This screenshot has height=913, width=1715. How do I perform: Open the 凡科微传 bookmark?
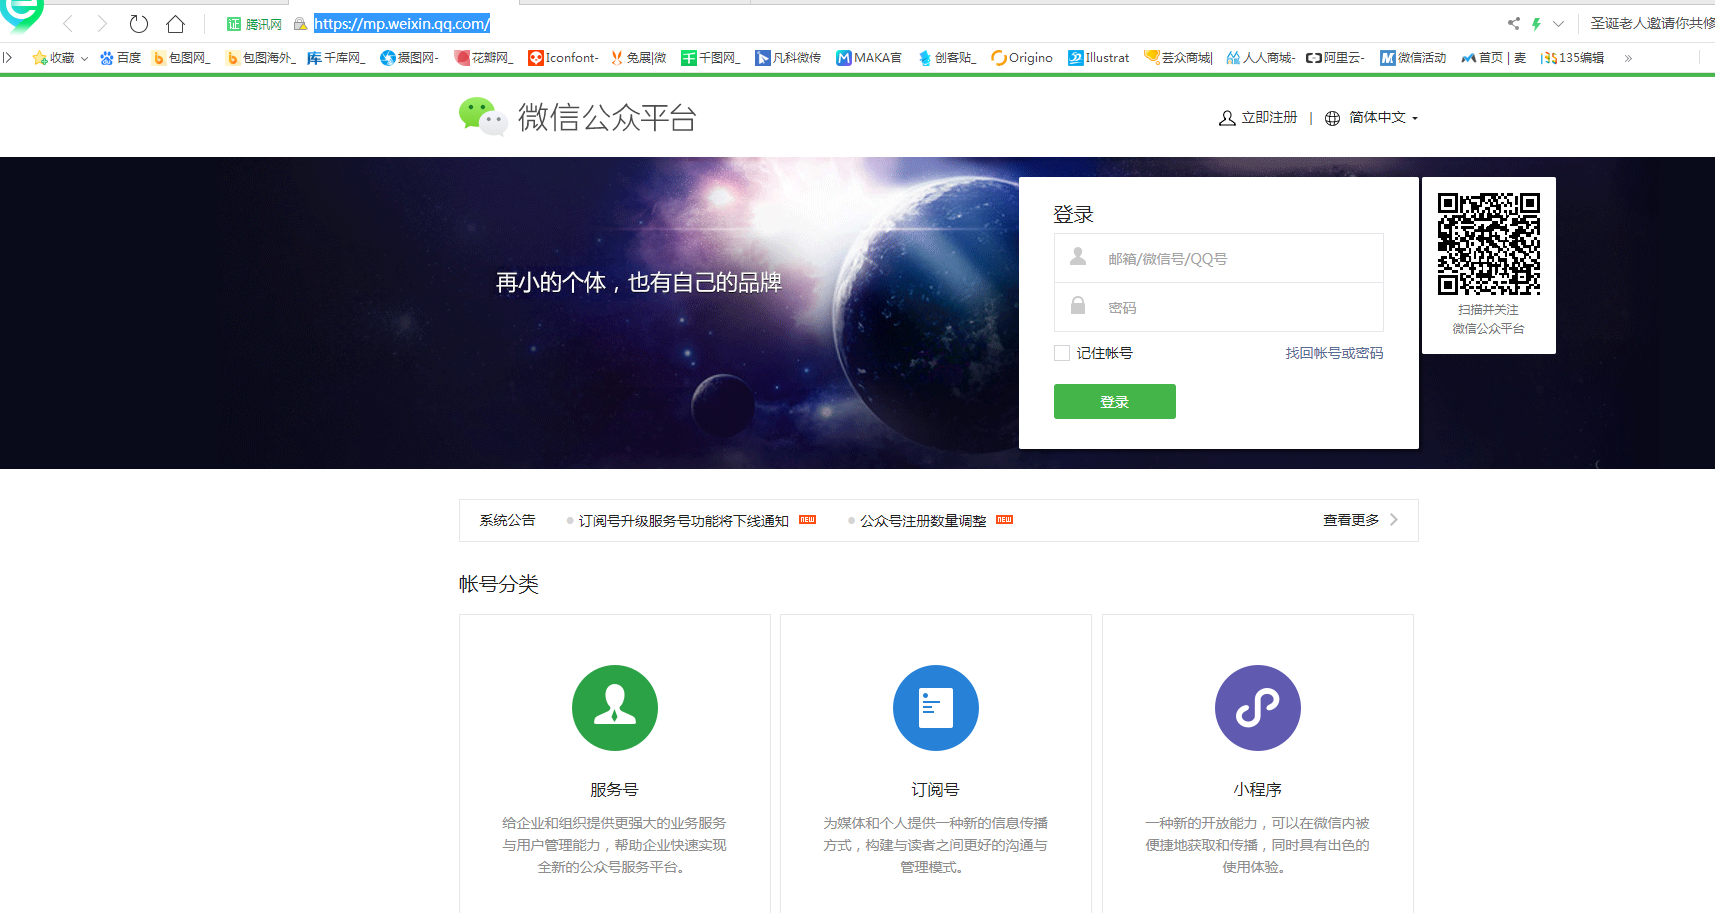pos(788,58)
